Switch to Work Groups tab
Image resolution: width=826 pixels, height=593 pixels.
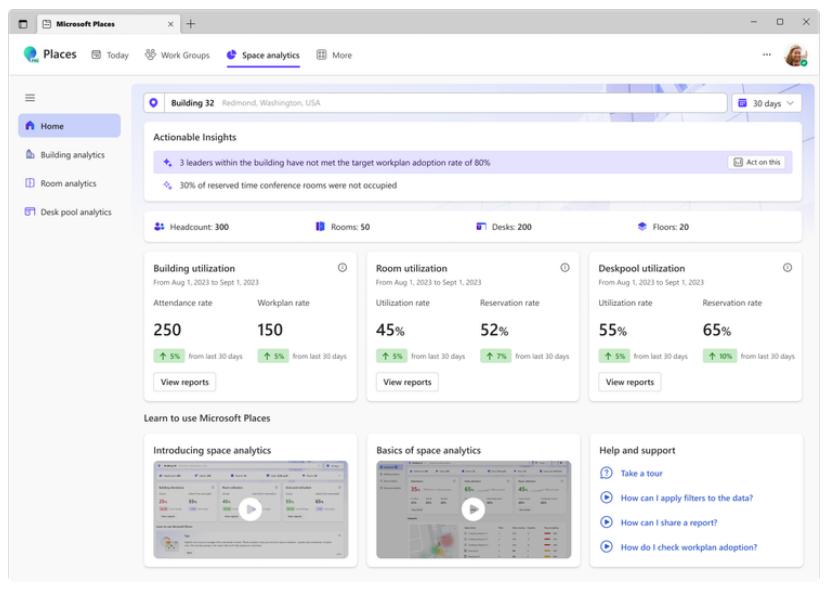tap(178, 55)
